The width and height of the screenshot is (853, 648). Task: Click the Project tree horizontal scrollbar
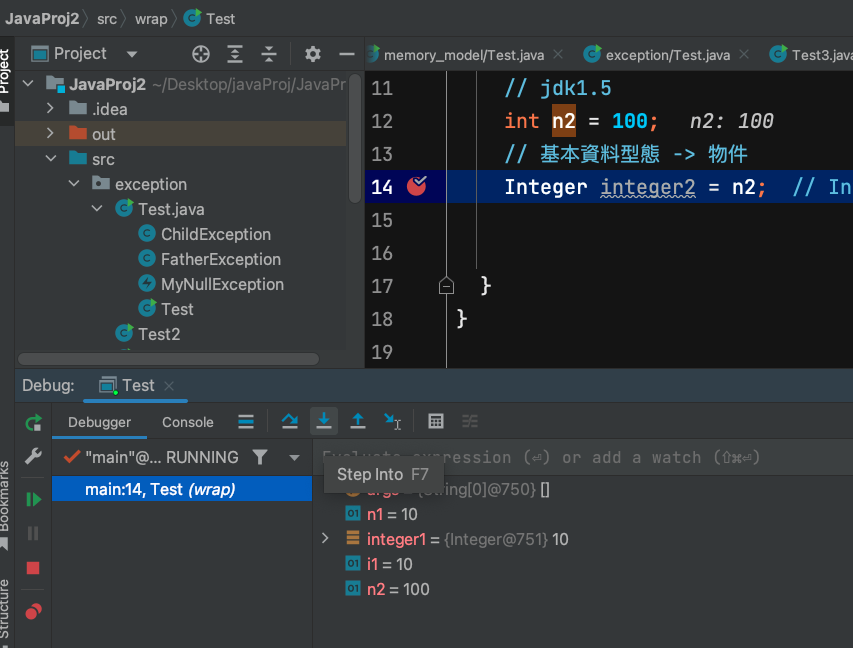coord(169,359)
